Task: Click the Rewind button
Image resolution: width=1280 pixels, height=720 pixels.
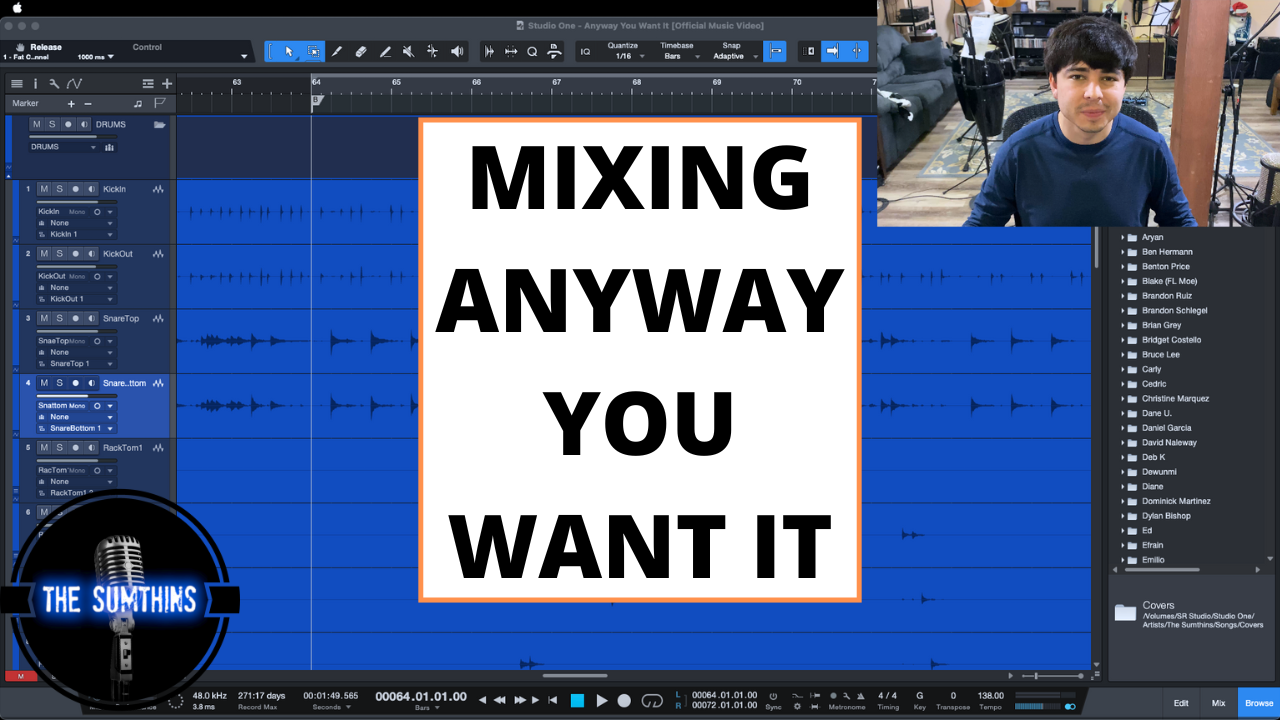Action: click(500, 700)
